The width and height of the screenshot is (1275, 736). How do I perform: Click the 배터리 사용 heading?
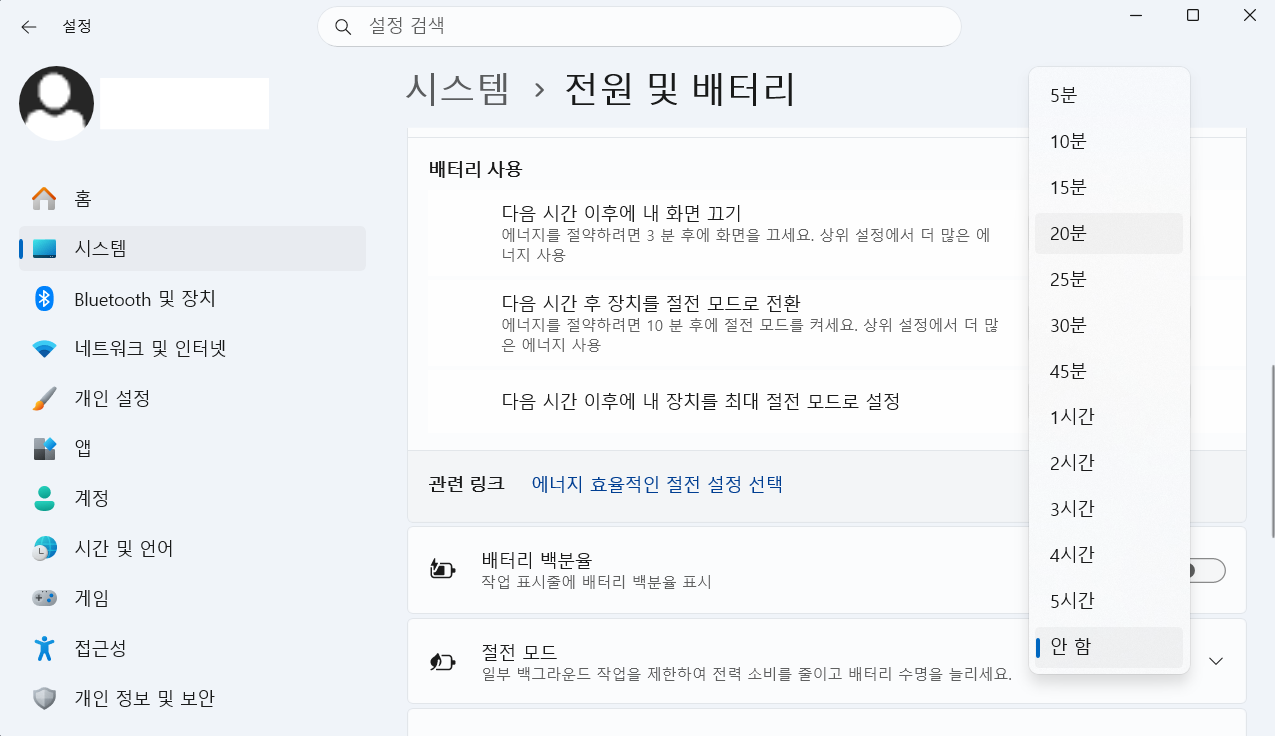(x=476, y=169)
